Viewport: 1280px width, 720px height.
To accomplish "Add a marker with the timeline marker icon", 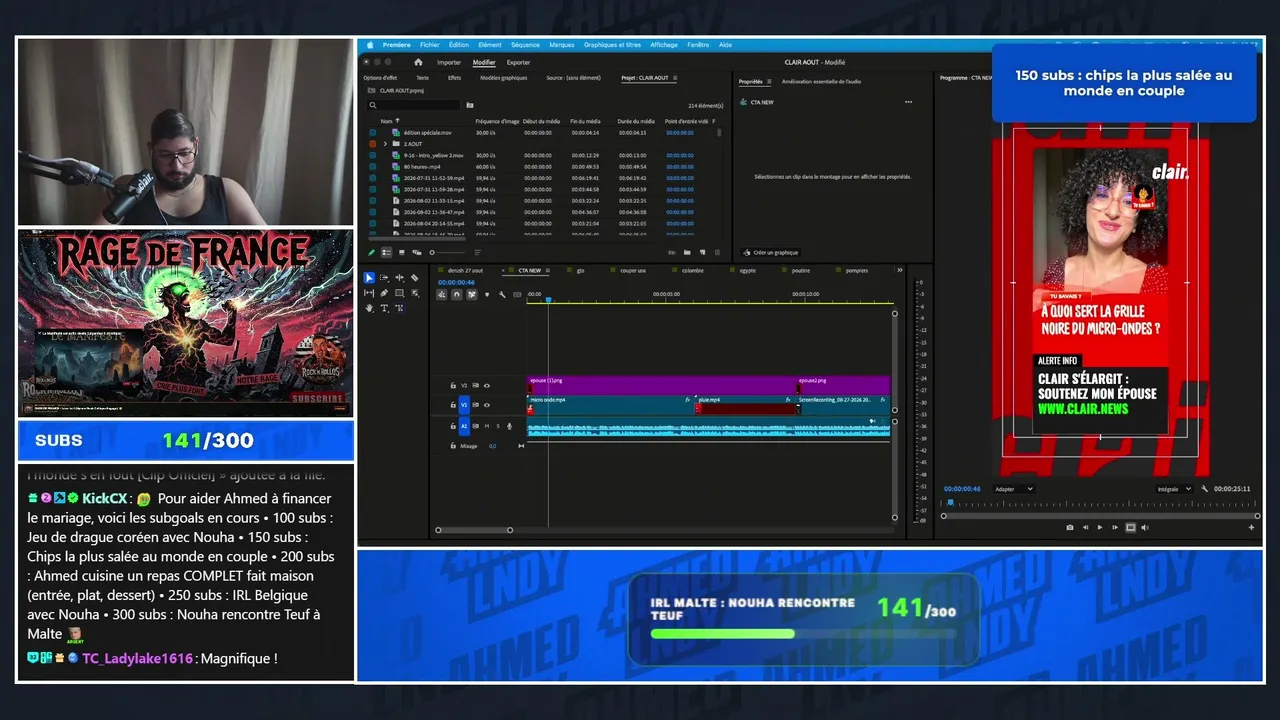I will (x=487, y=294).
